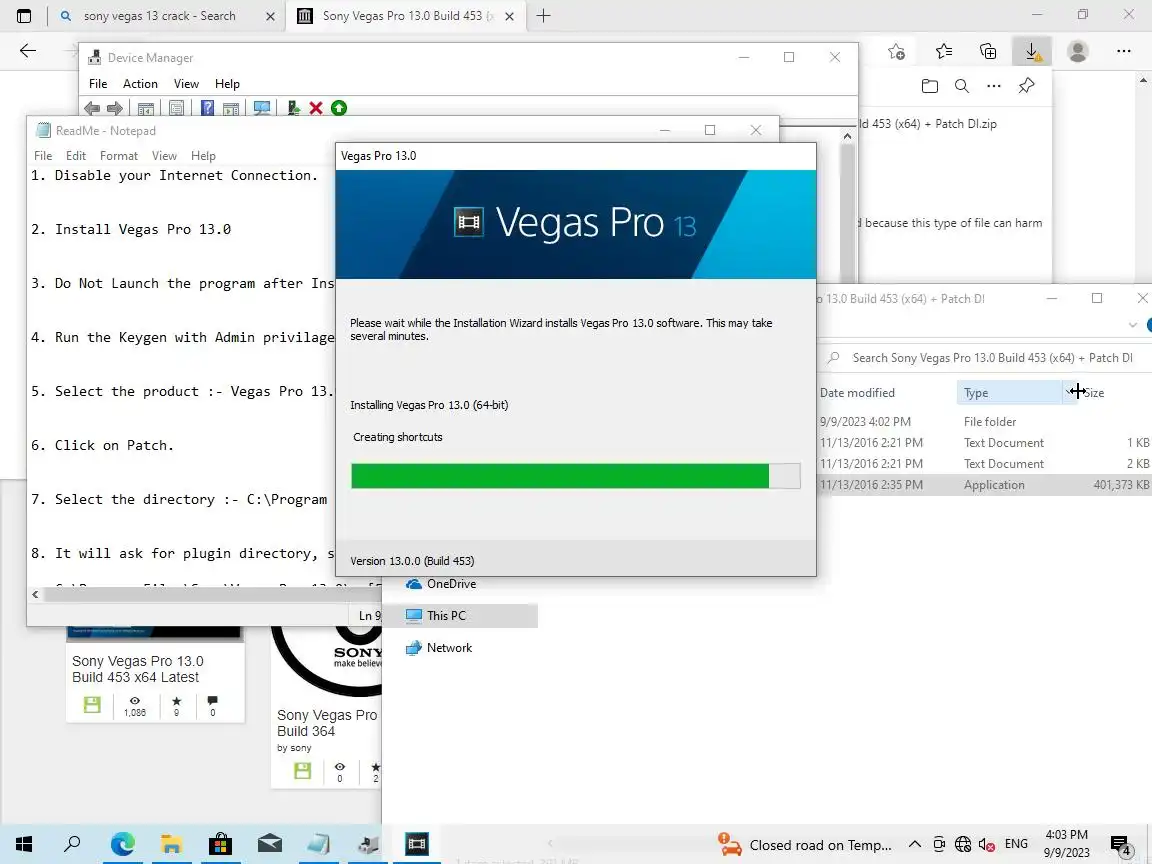This screenshot has height=864, width=1152.
Task: Click Closed road on Temp news widget
Action: tap(805, 845)
